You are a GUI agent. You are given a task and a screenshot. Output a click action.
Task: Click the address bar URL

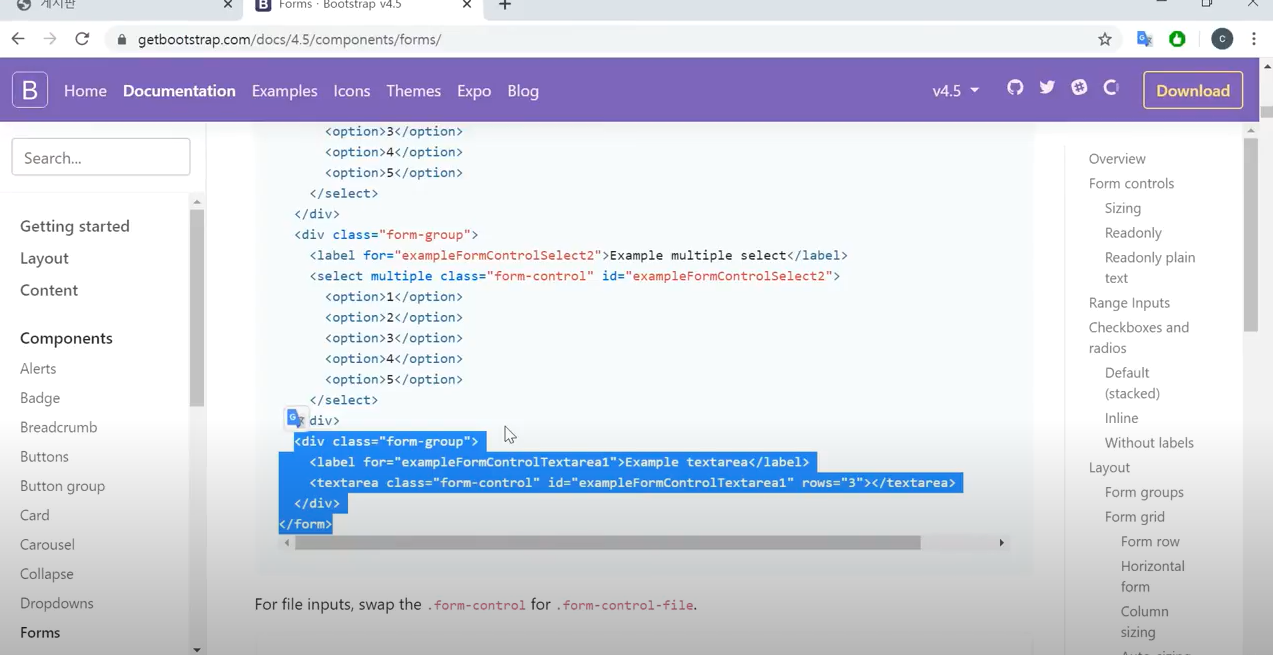coord(290,40)
